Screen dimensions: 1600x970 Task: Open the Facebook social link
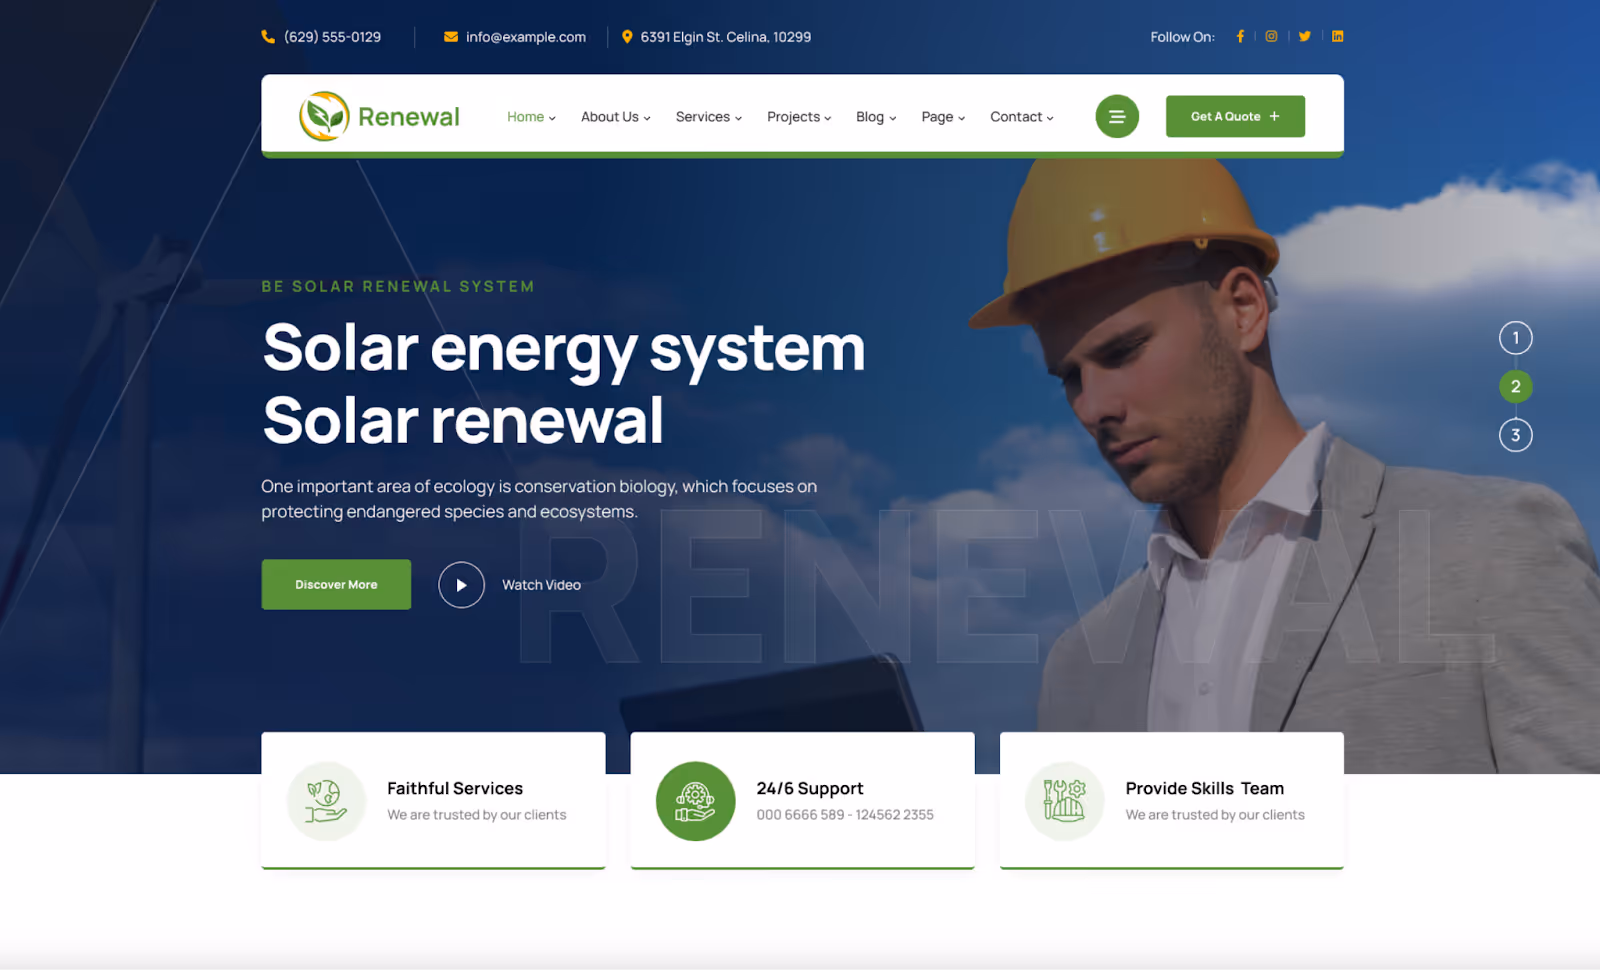coord(1240,36)
